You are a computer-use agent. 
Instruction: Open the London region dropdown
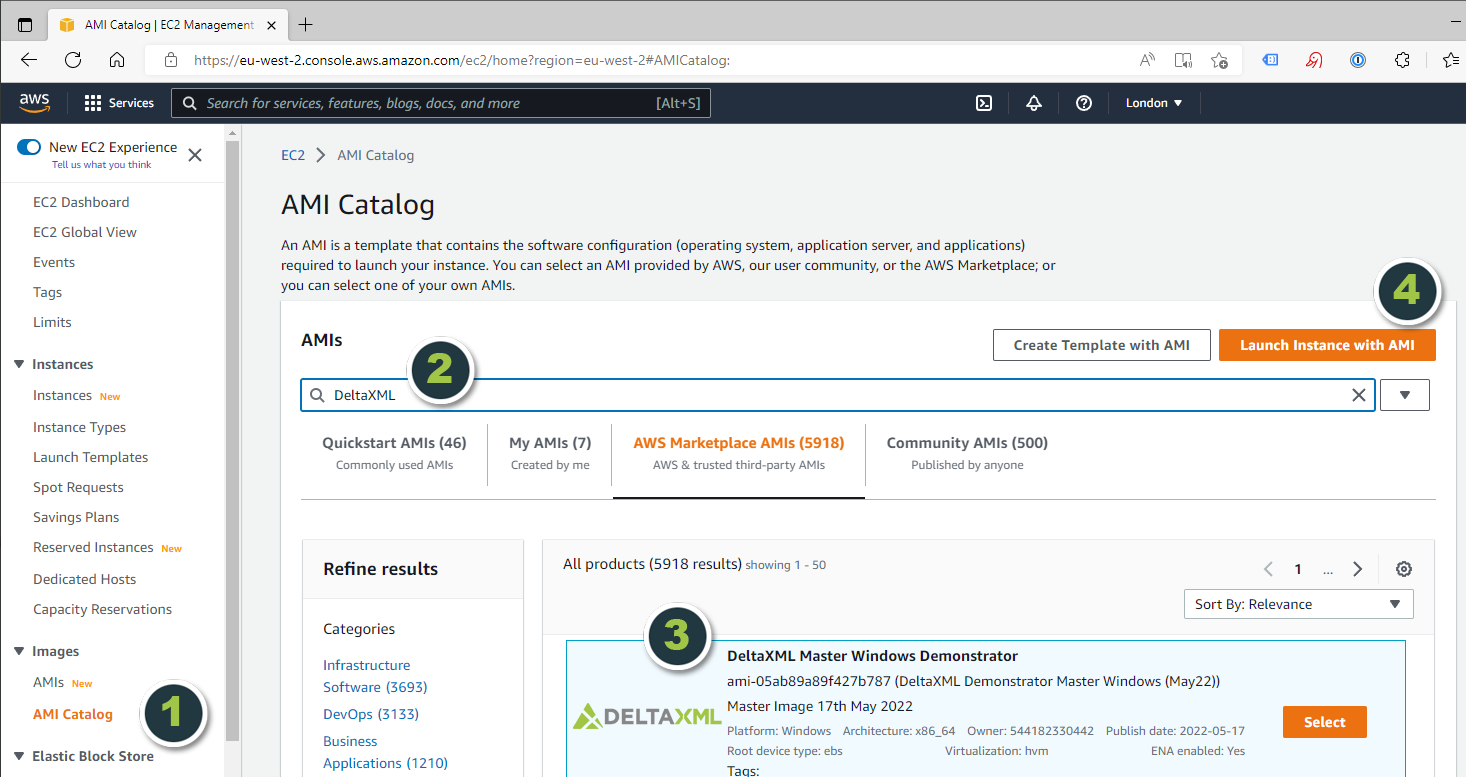coord(1154,103)
